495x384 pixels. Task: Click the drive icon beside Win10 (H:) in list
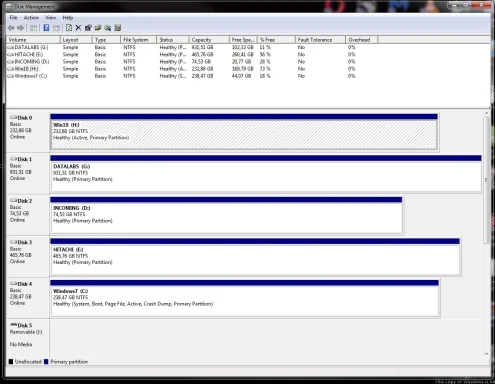pyautogui.click(x=10, y=69)
